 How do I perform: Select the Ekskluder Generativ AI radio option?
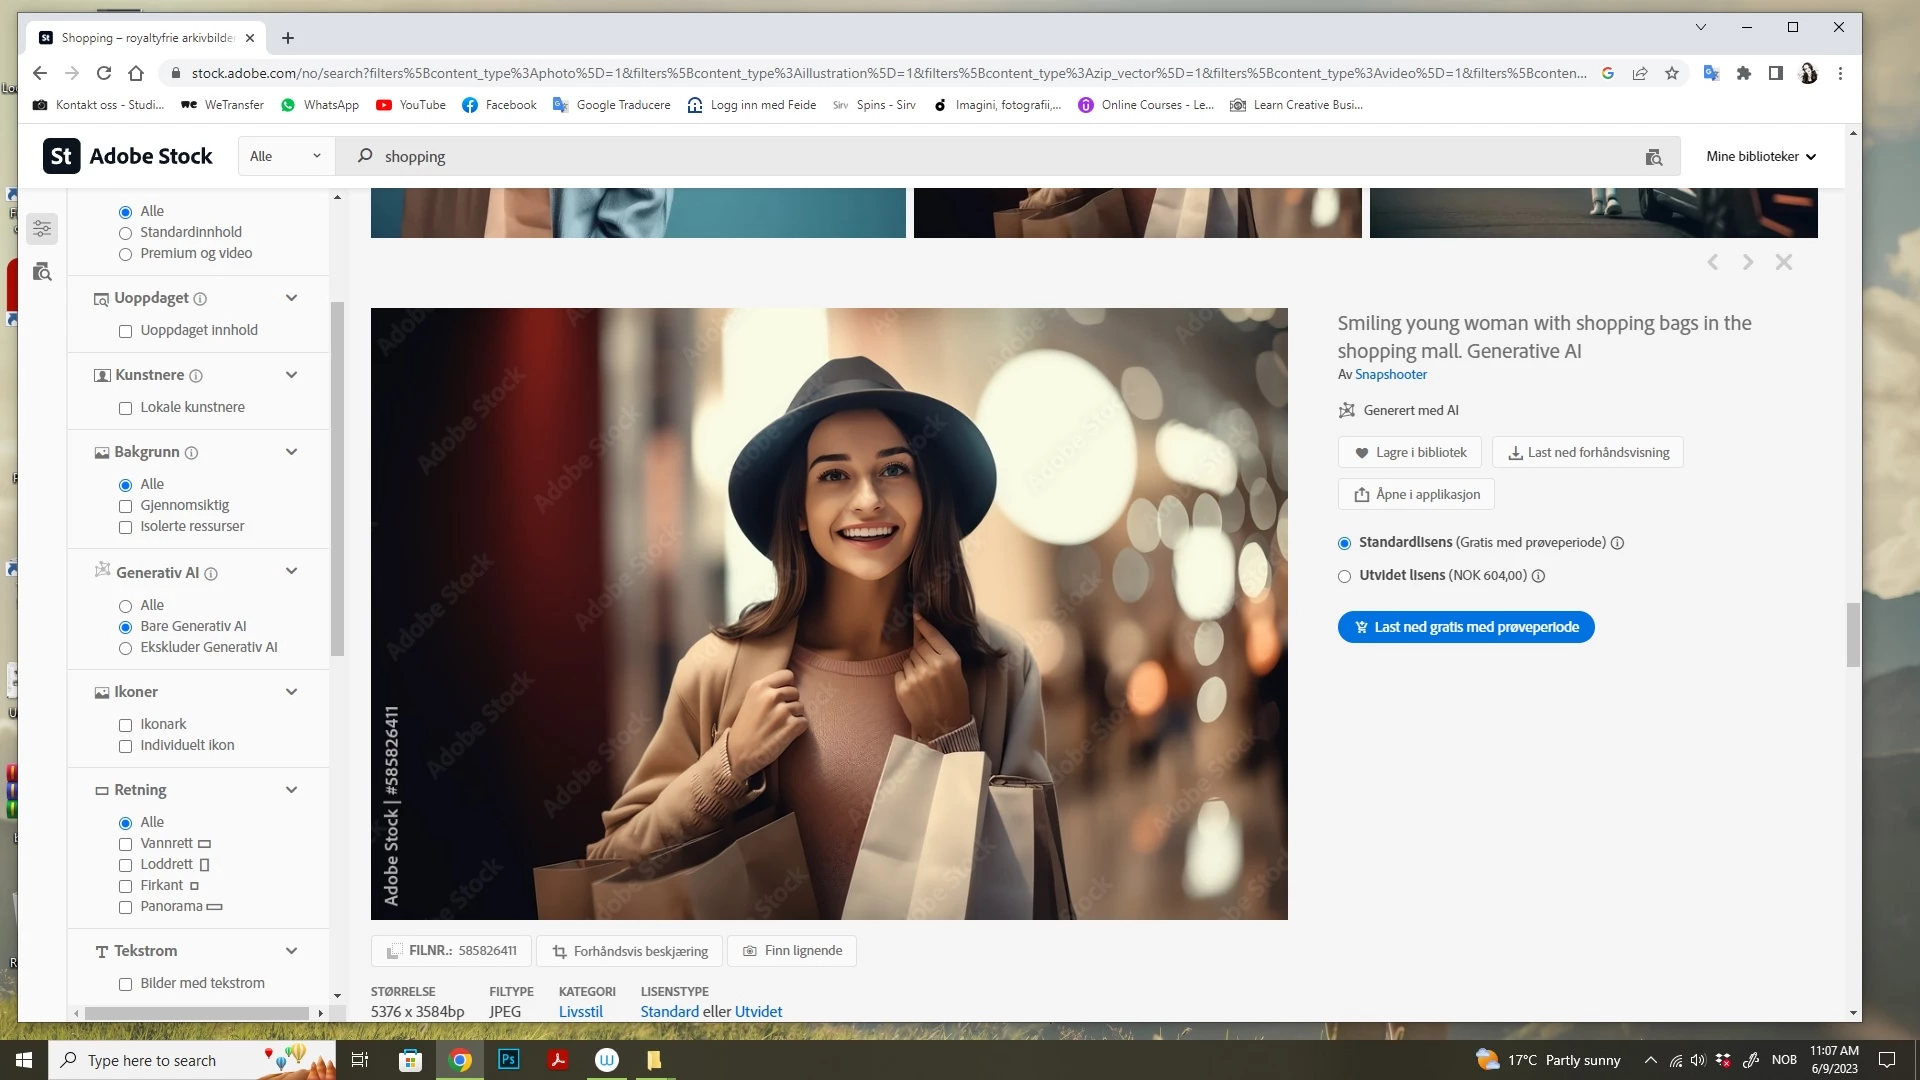pyautogui.click(x=126, y=648)
